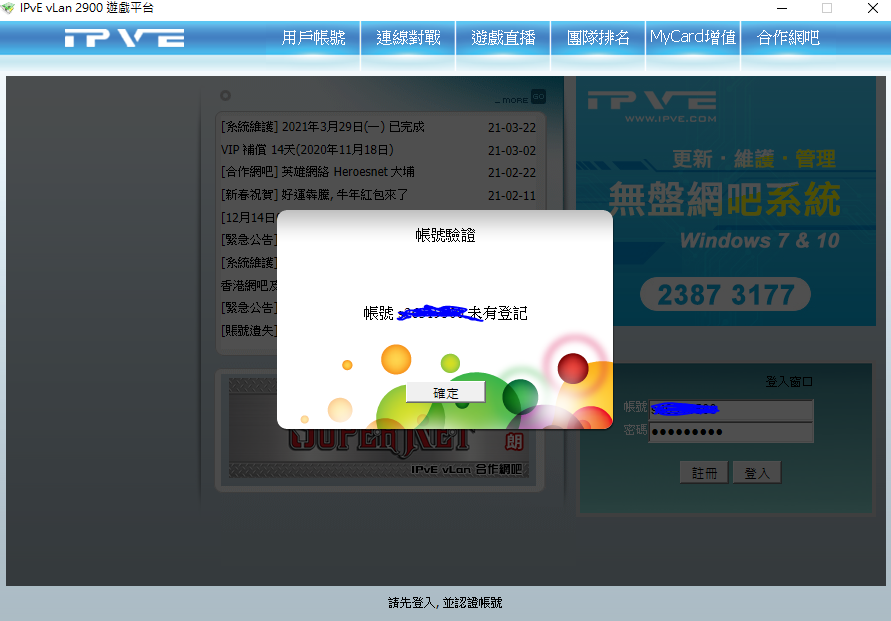This screenshot has height=621, width=891.
Task: Open news item 2021年3月29日 系統維護
Action: coord(322,127)
